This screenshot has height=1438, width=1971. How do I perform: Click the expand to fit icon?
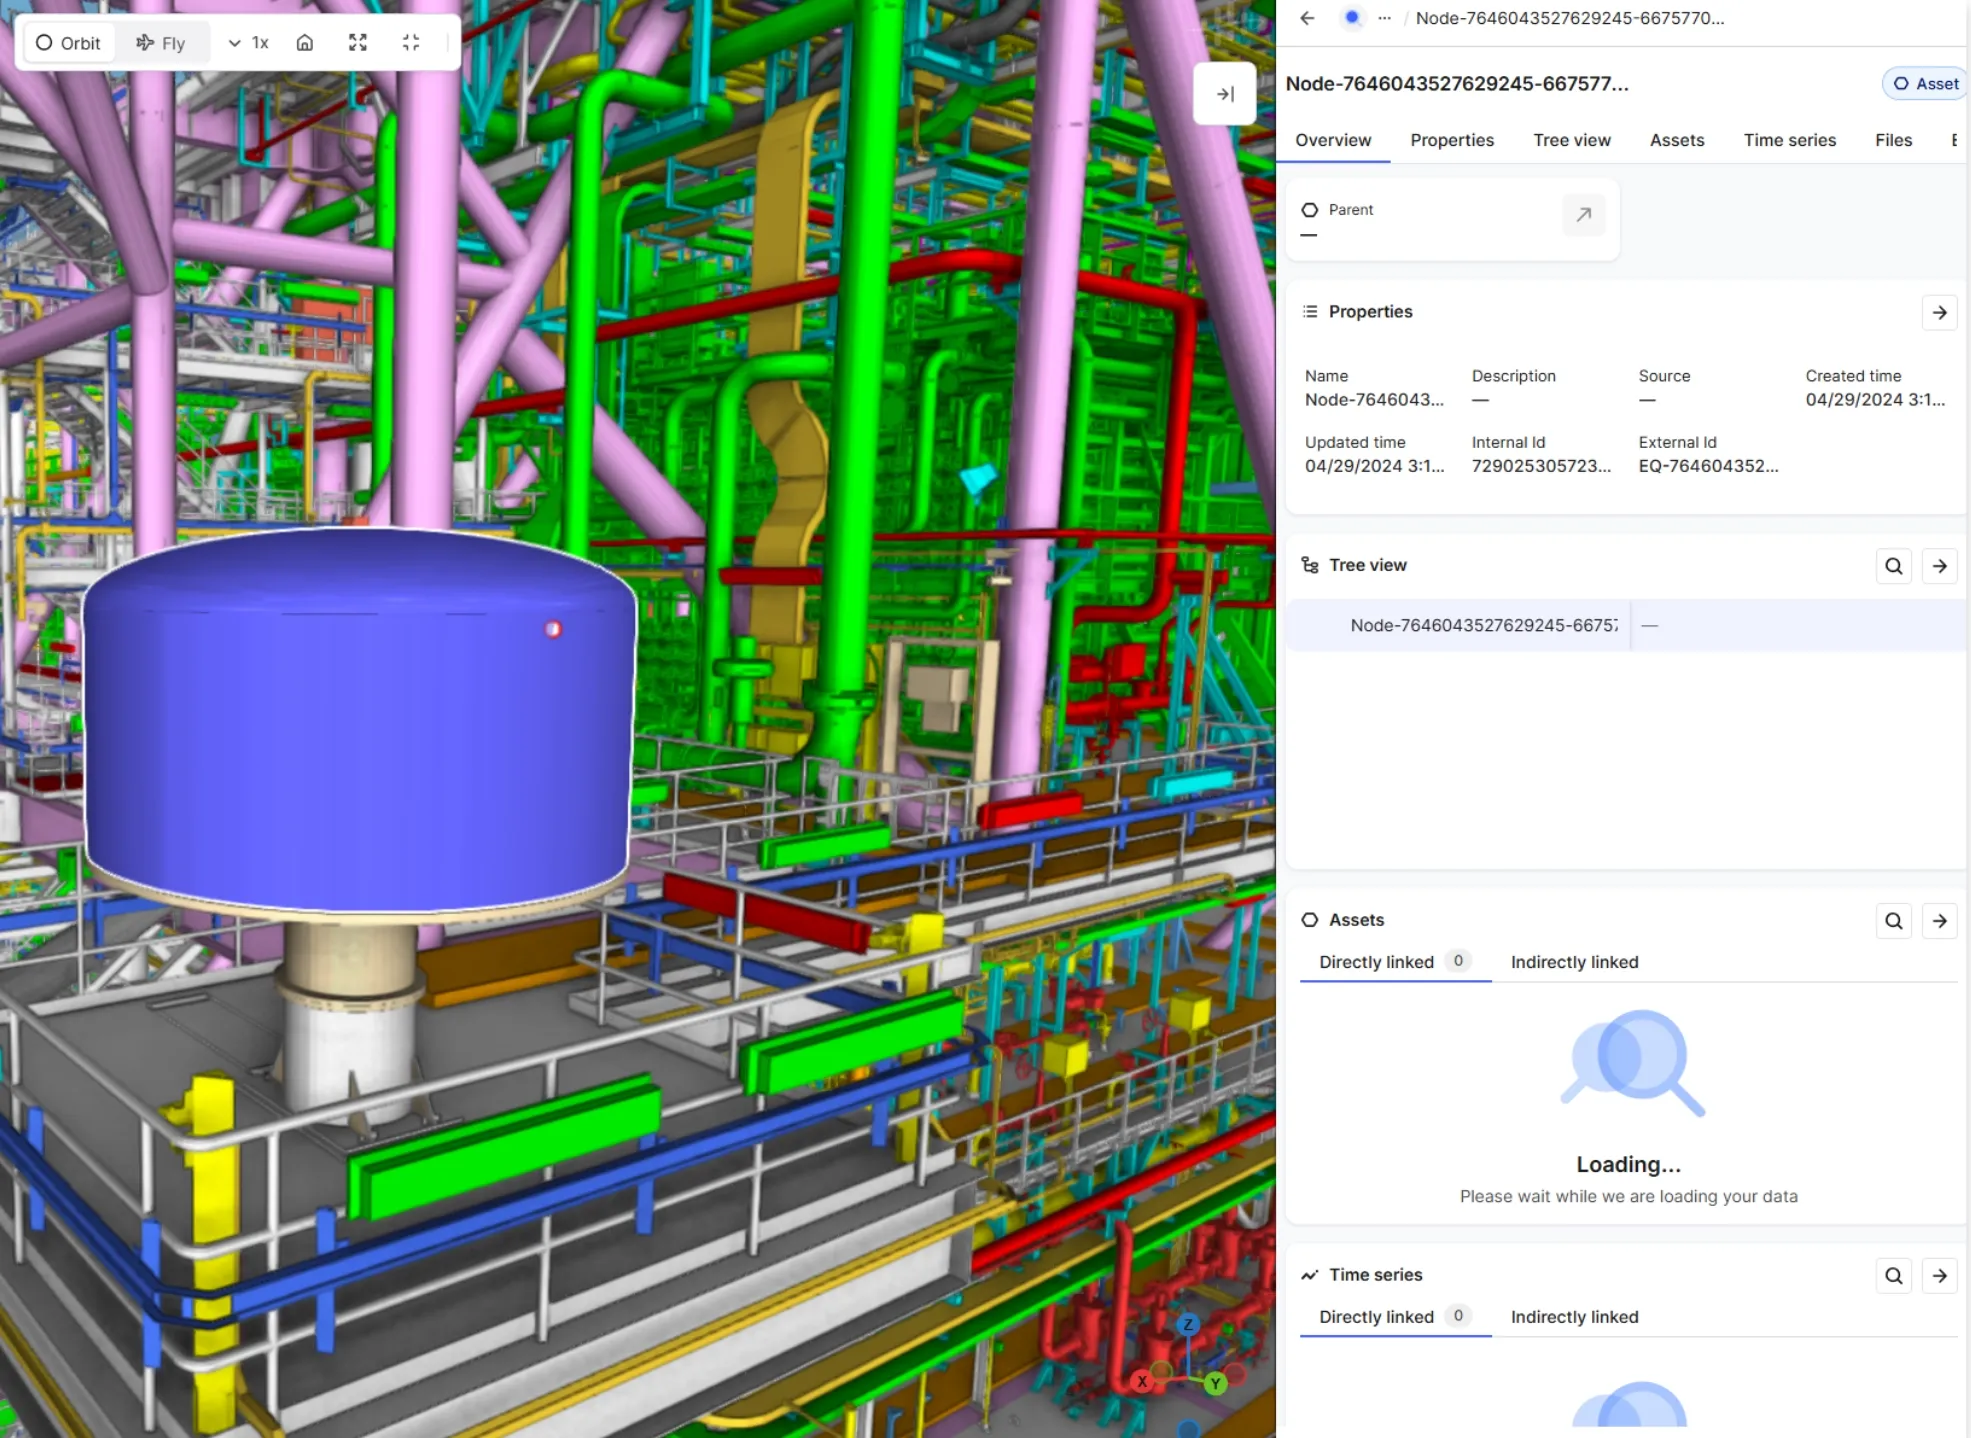pyautogui.click(x=358, y=43)
